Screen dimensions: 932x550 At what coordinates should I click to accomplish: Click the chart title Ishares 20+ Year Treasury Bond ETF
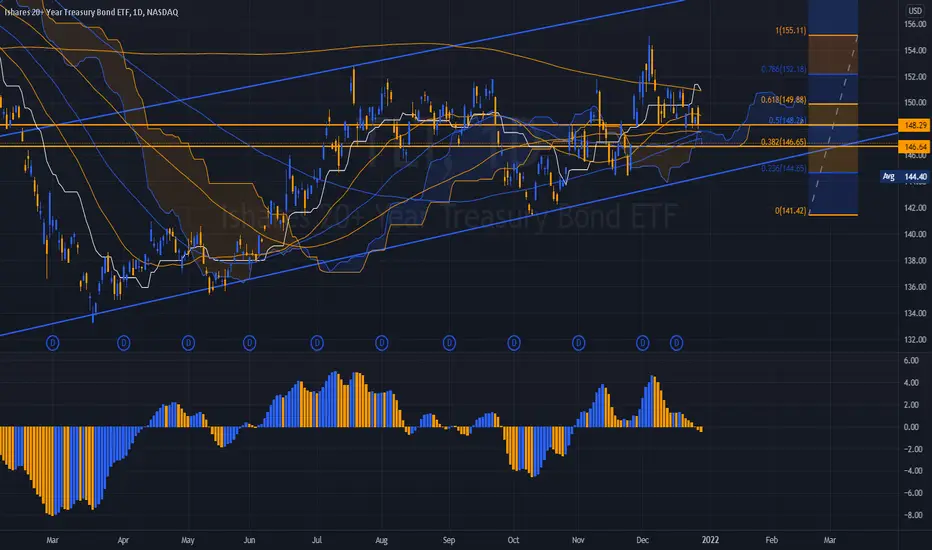(x=91, y=12)
